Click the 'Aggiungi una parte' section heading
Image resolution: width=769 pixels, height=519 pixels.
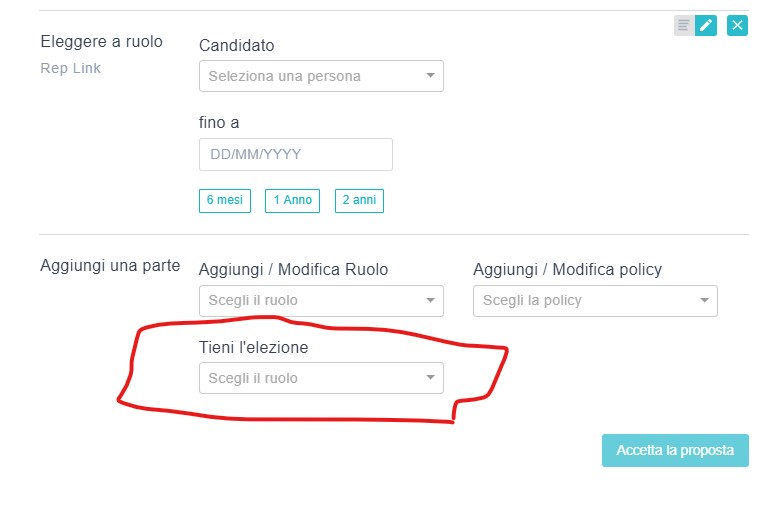pos(110,266)
